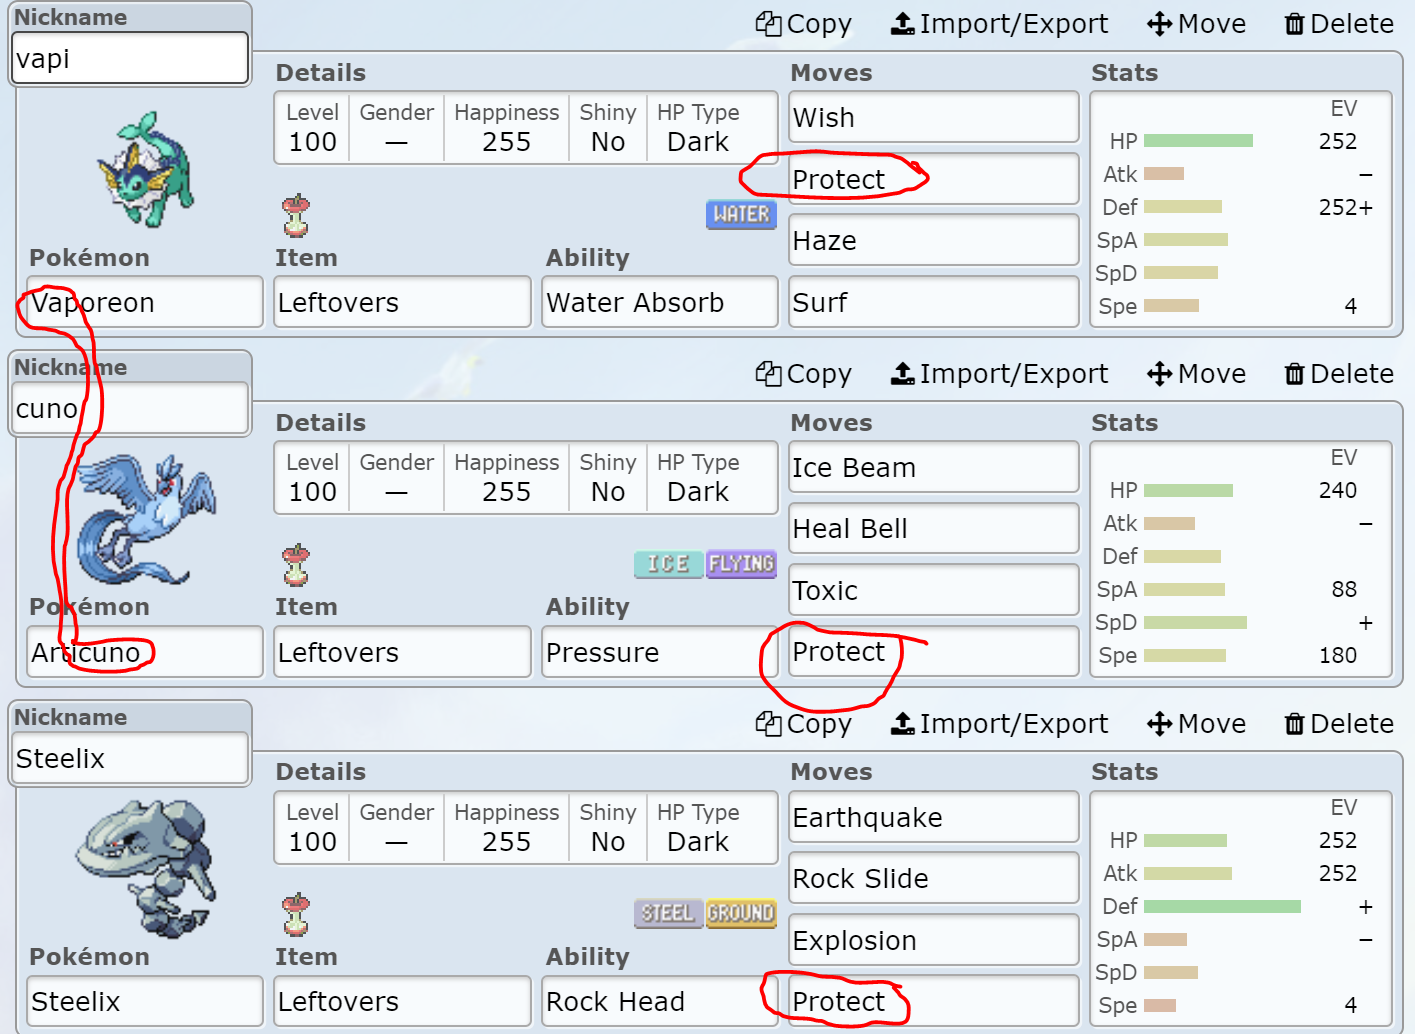Image resolution: width=1415 pixels, height=1034 pixels.
Task: Click Vaporeon's Protect move slot
Action: [934, 179]
